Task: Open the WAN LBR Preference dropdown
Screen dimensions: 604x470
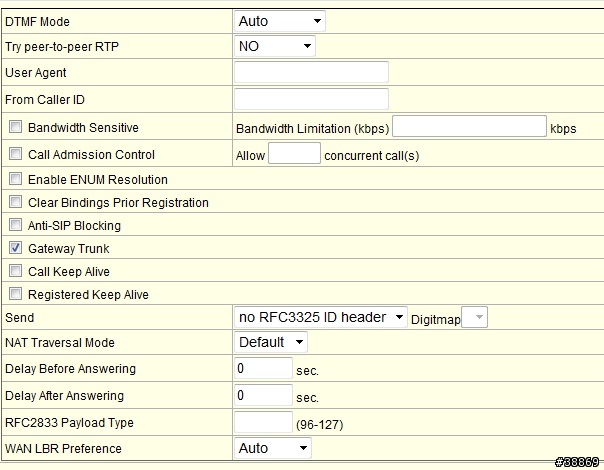Action: tap(273, 448)
